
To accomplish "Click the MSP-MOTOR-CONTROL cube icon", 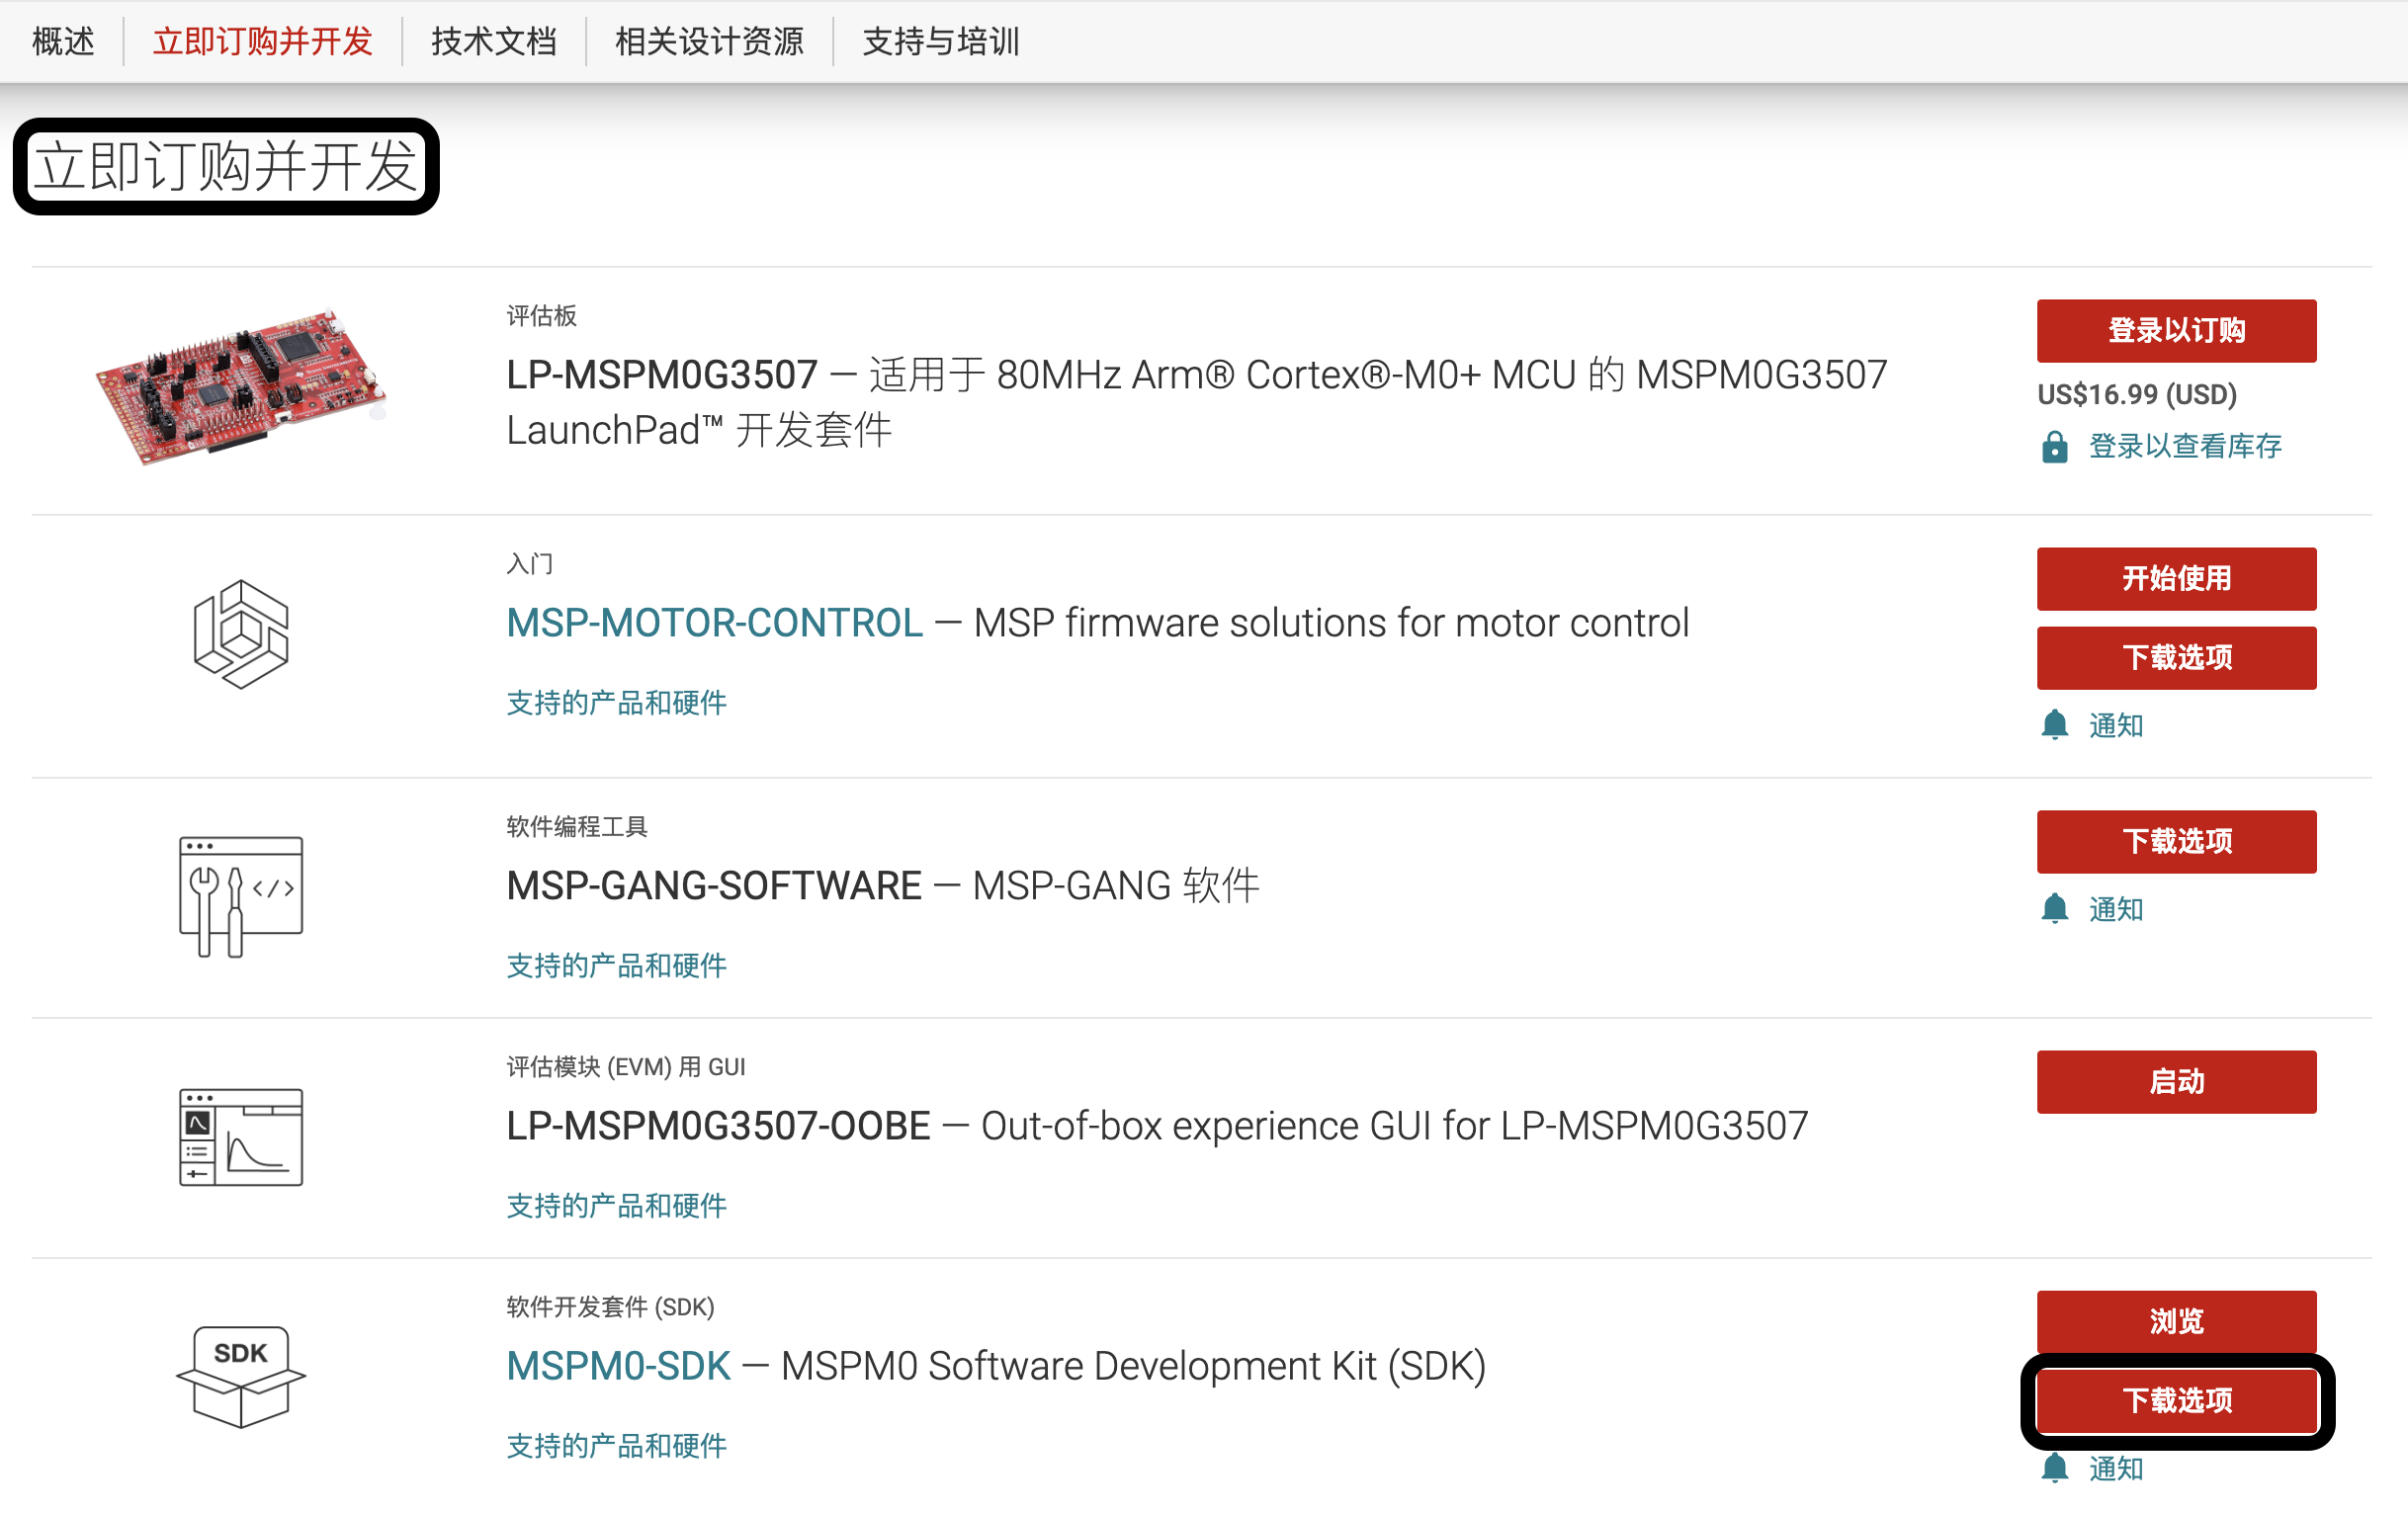I will pos(241,634).
